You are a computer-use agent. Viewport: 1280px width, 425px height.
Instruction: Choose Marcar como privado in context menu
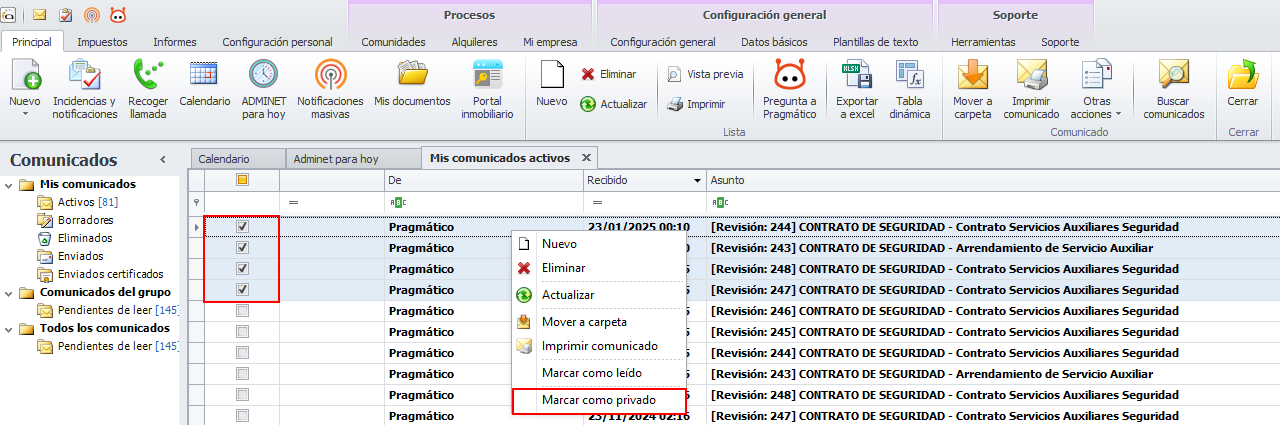pos(598,400)
